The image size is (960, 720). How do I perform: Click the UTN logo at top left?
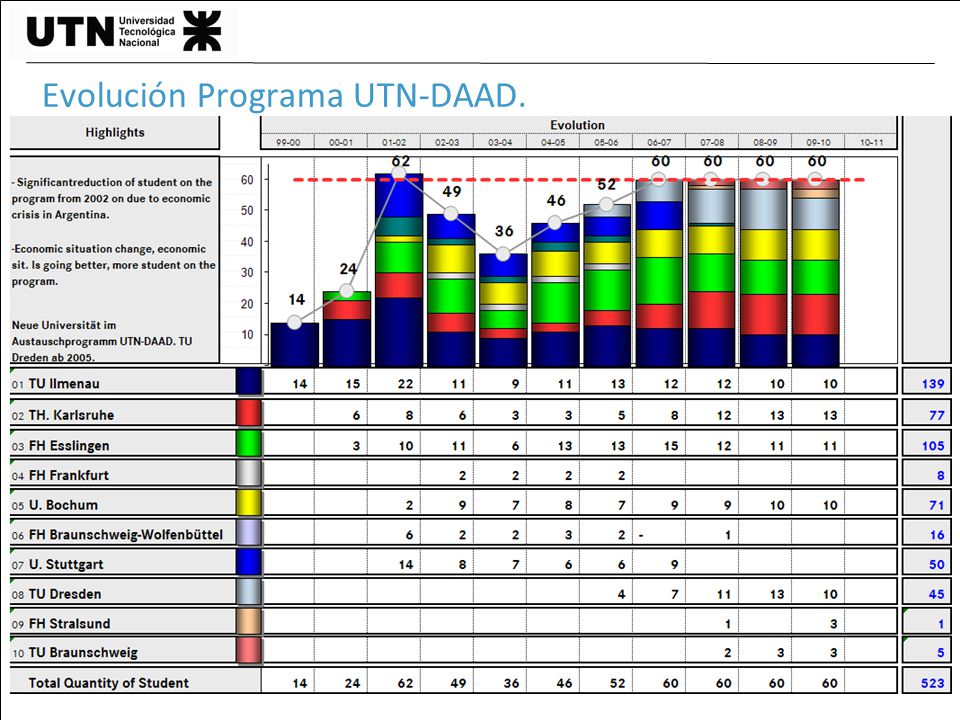(x=124, y=31)
